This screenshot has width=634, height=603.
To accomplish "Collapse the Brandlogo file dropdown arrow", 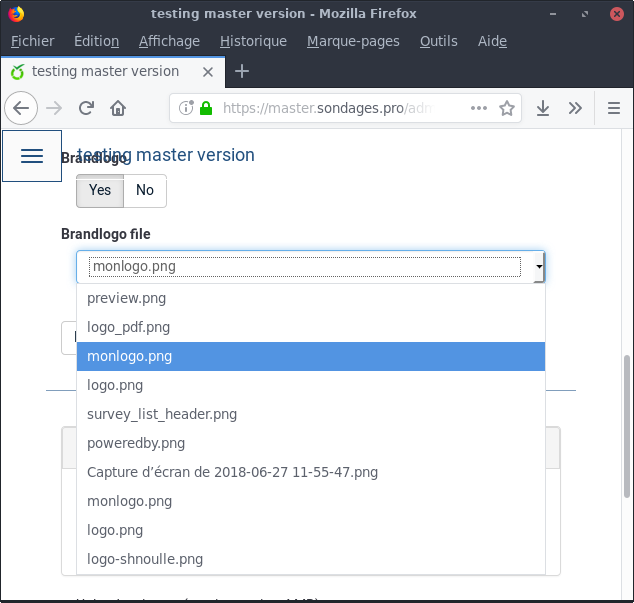I will (x=539, y=267).
